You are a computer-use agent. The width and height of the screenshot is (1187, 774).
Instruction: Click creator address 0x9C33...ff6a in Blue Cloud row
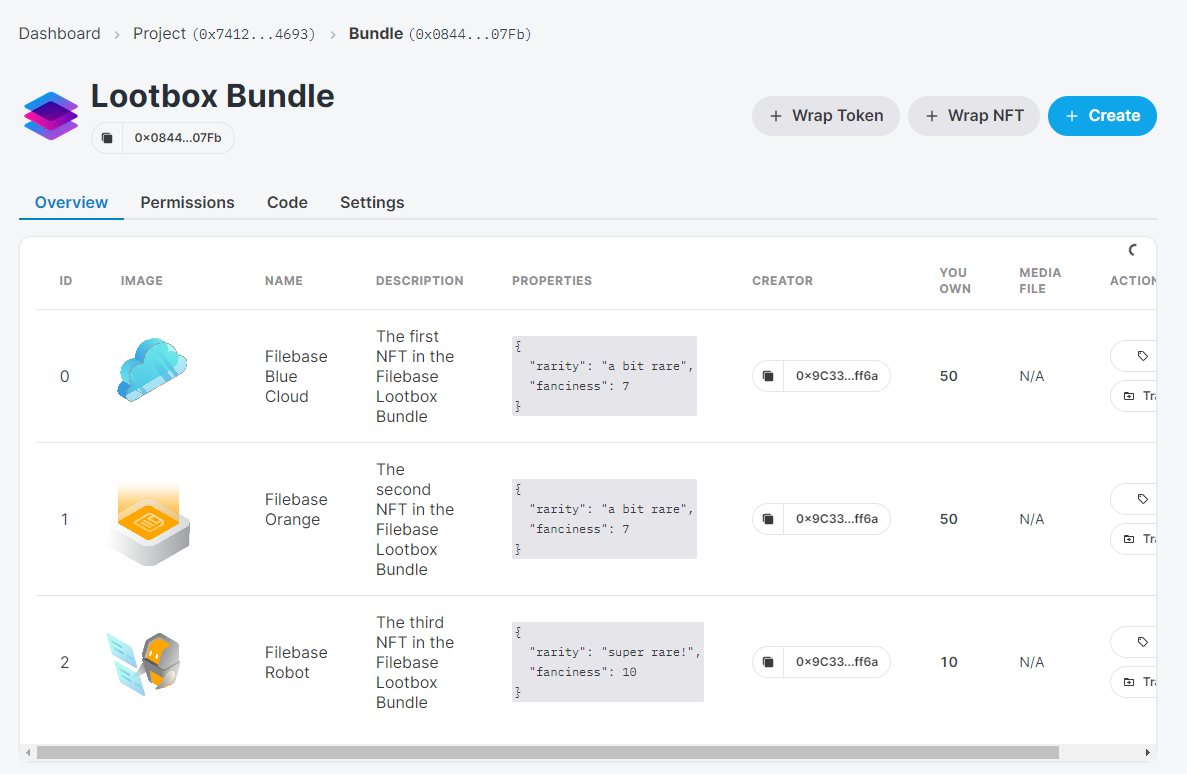837,376
